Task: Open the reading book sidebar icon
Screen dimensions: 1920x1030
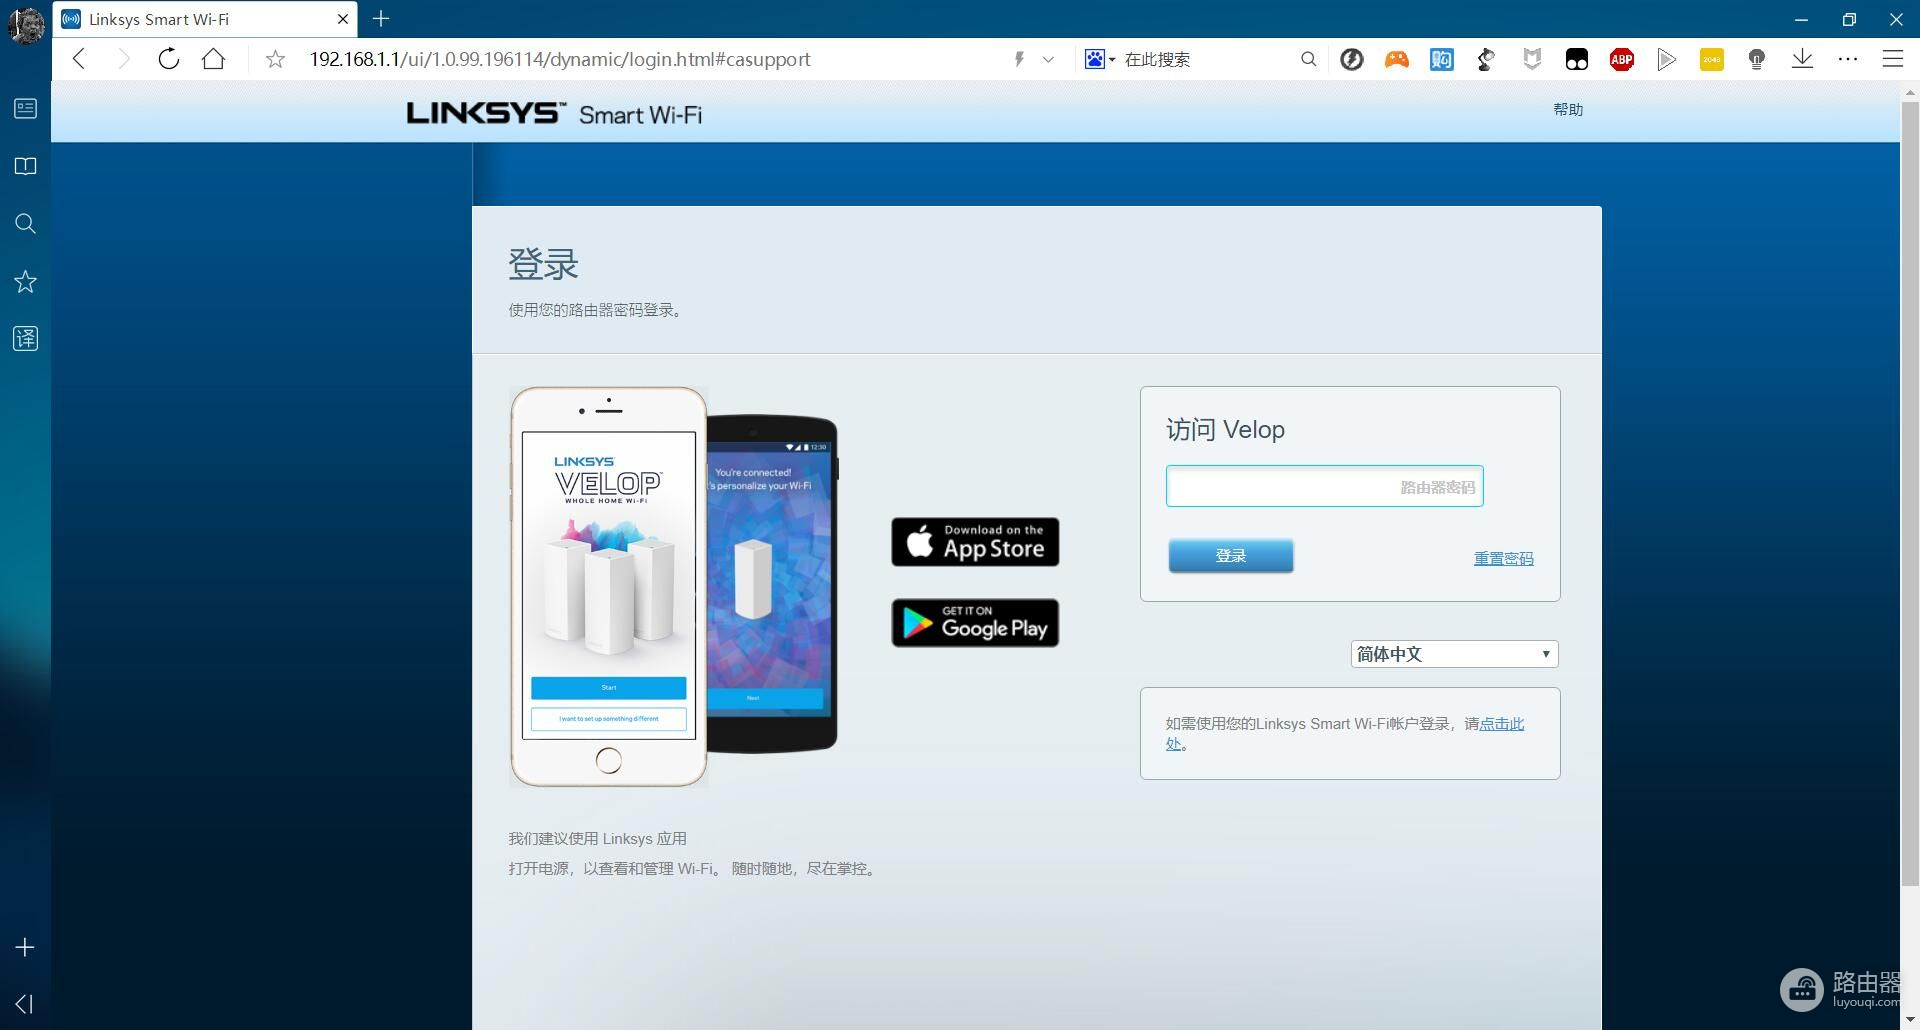Action: coord(25,166)
